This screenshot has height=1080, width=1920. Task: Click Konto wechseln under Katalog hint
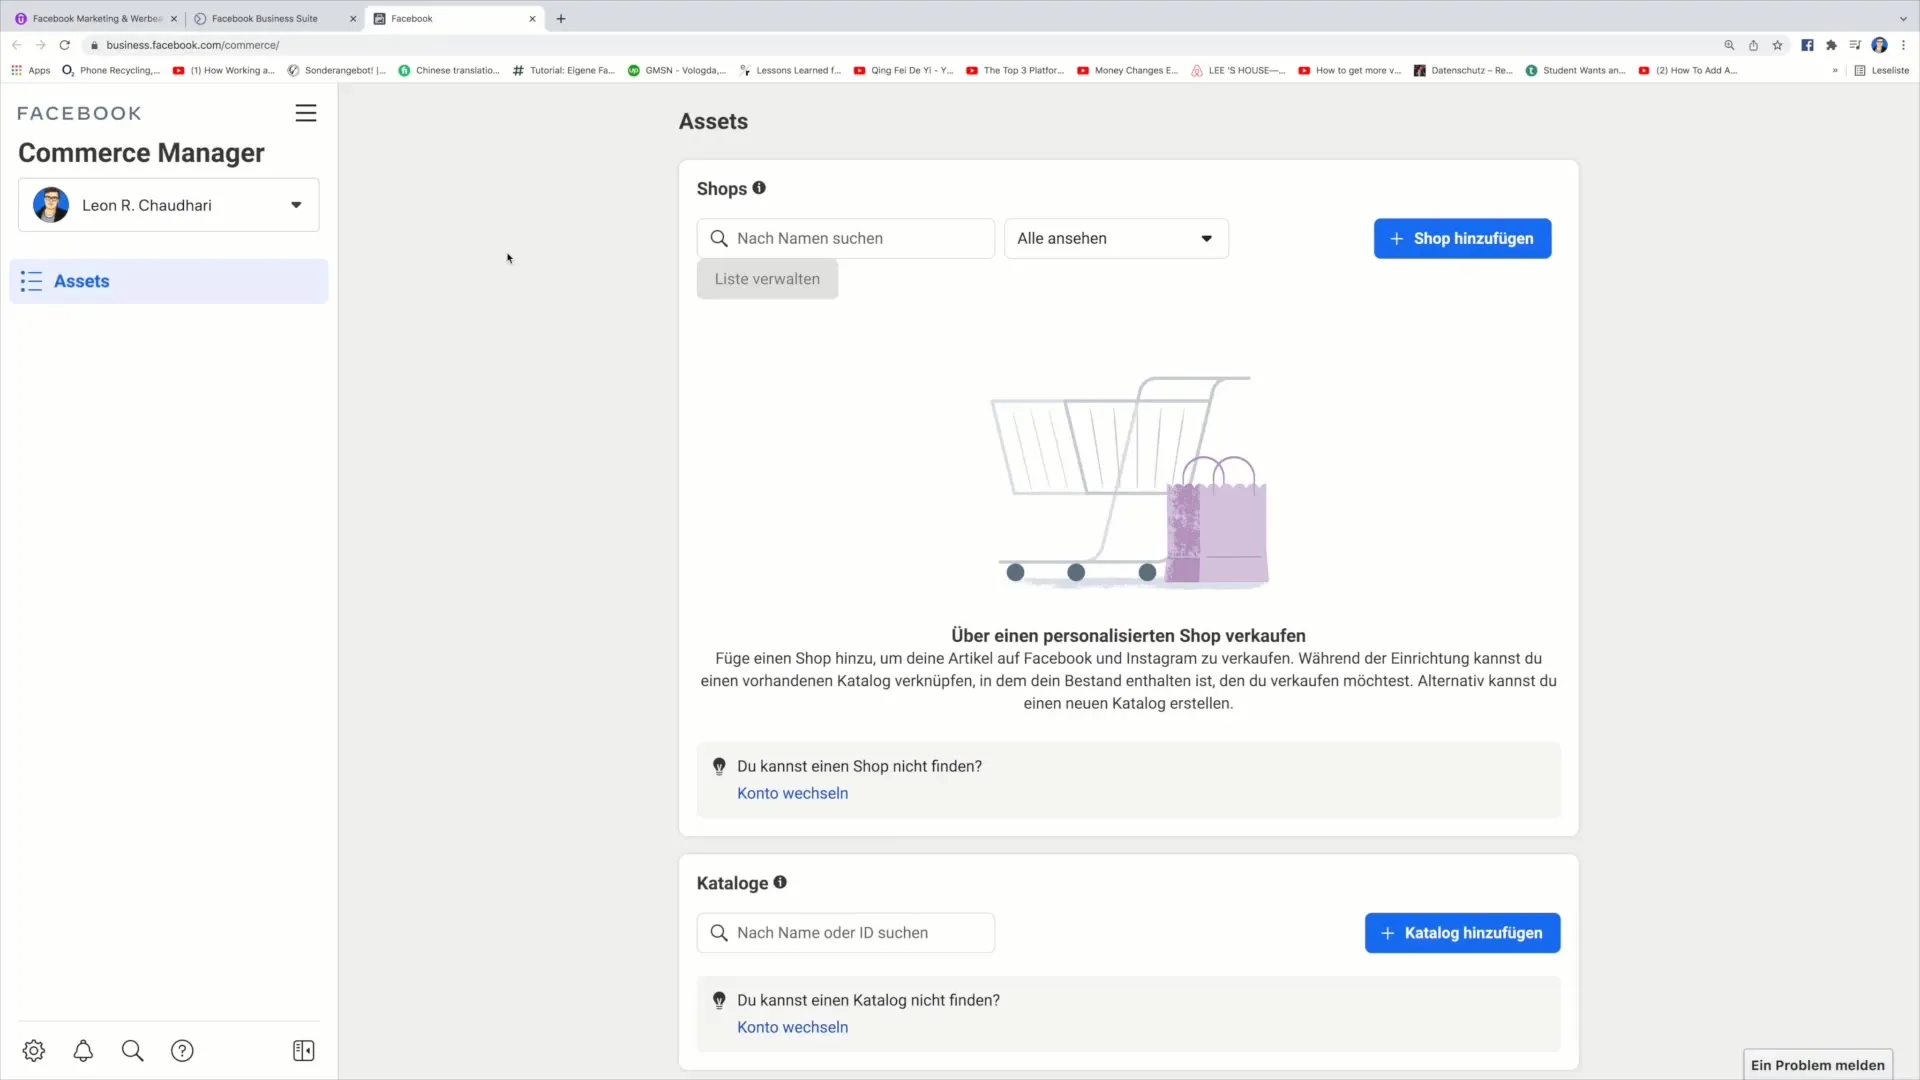[792, 1027]
